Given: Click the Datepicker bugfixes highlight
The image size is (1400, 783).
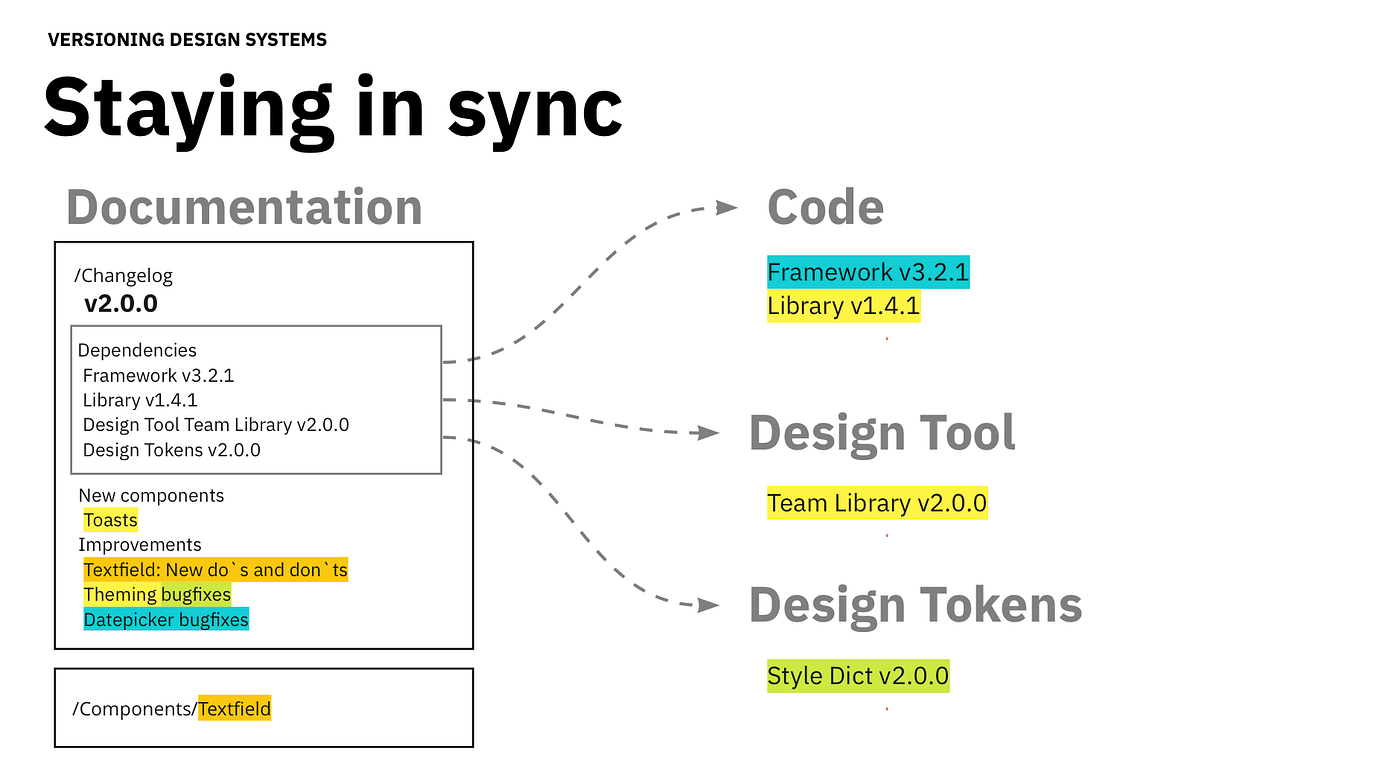Looking at the screenshot, I should click(165, 619).
